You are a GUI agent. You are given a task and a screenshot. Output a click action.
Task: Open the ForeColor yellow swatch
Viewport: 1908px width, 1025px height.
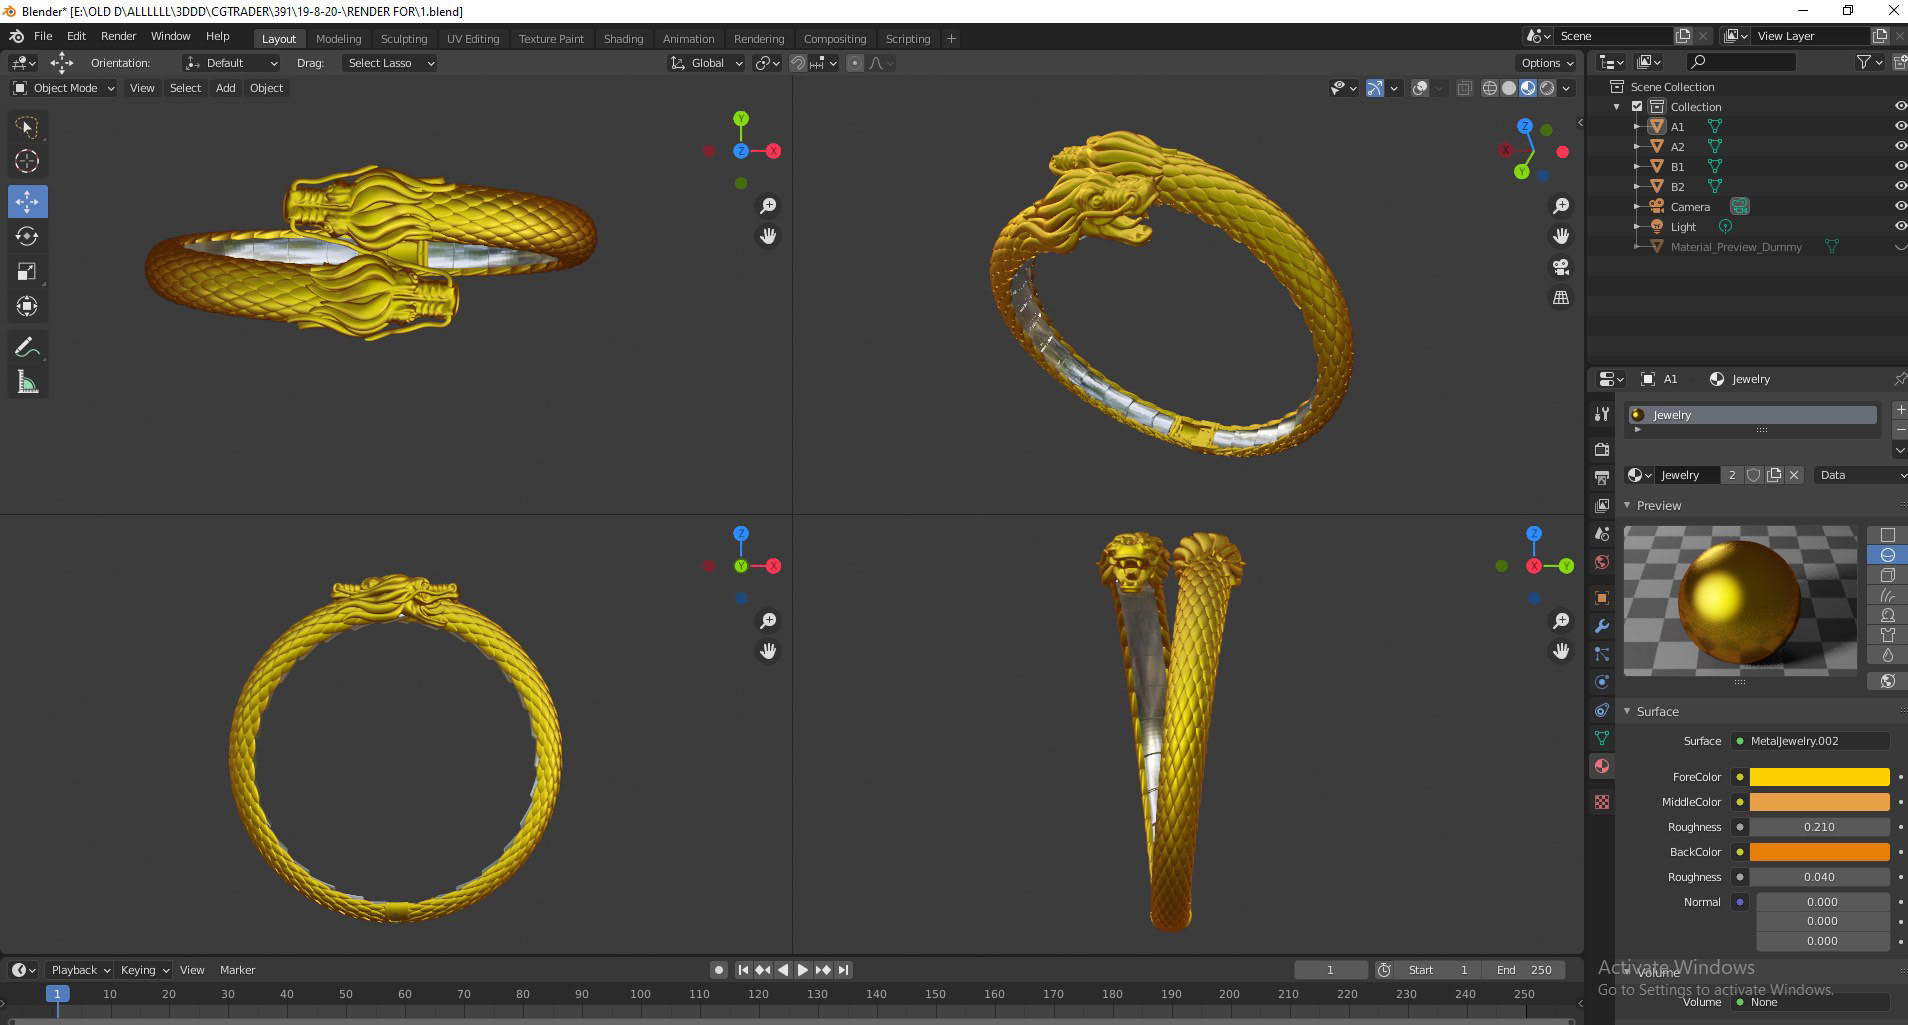coord(1819,777)
